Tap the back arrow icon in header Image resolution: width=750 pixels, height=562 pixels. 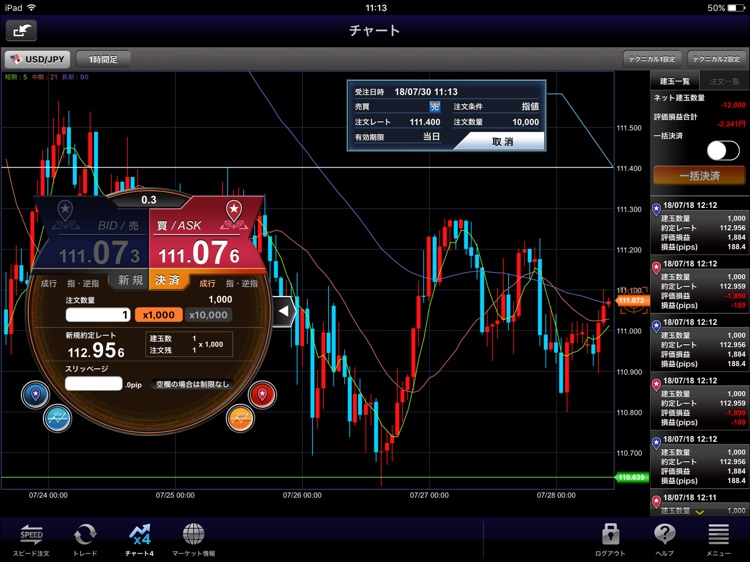pyautogui.click(x=21, y=31)
